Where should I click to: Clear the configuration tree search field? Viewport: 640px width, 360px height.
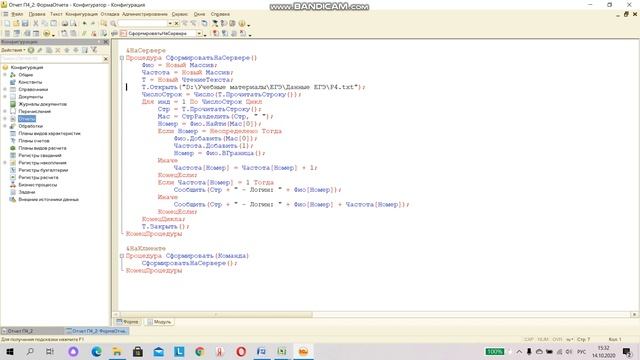pyautogui.click(x=106, y=59)
